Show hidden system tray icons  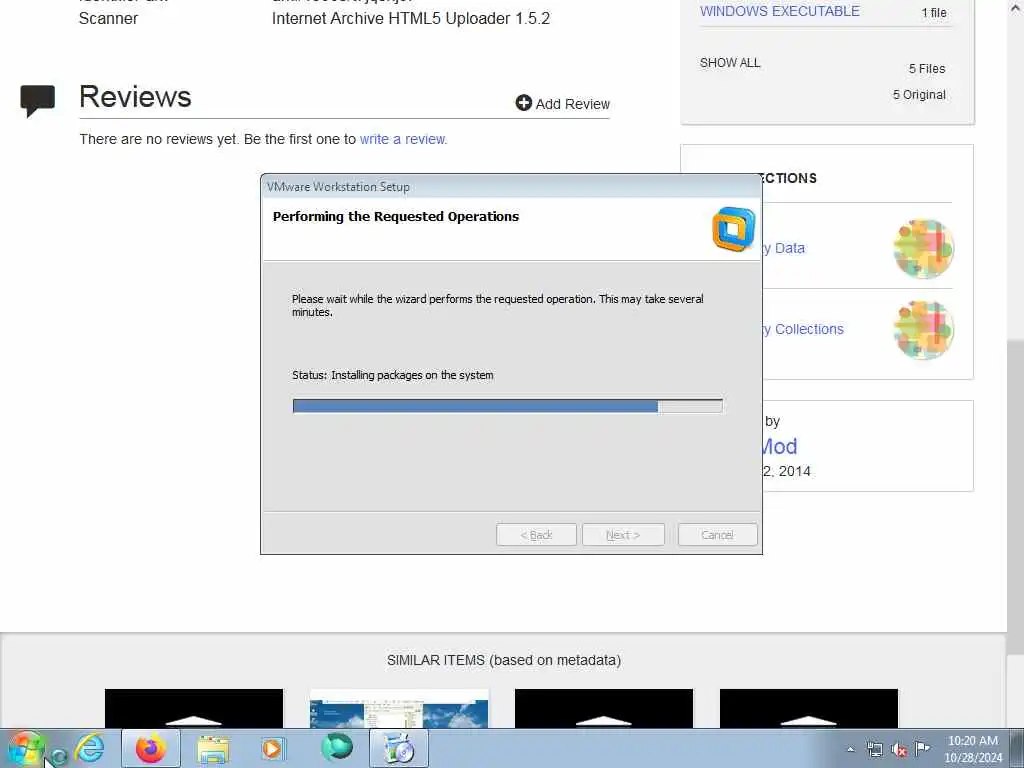(850, 750)
